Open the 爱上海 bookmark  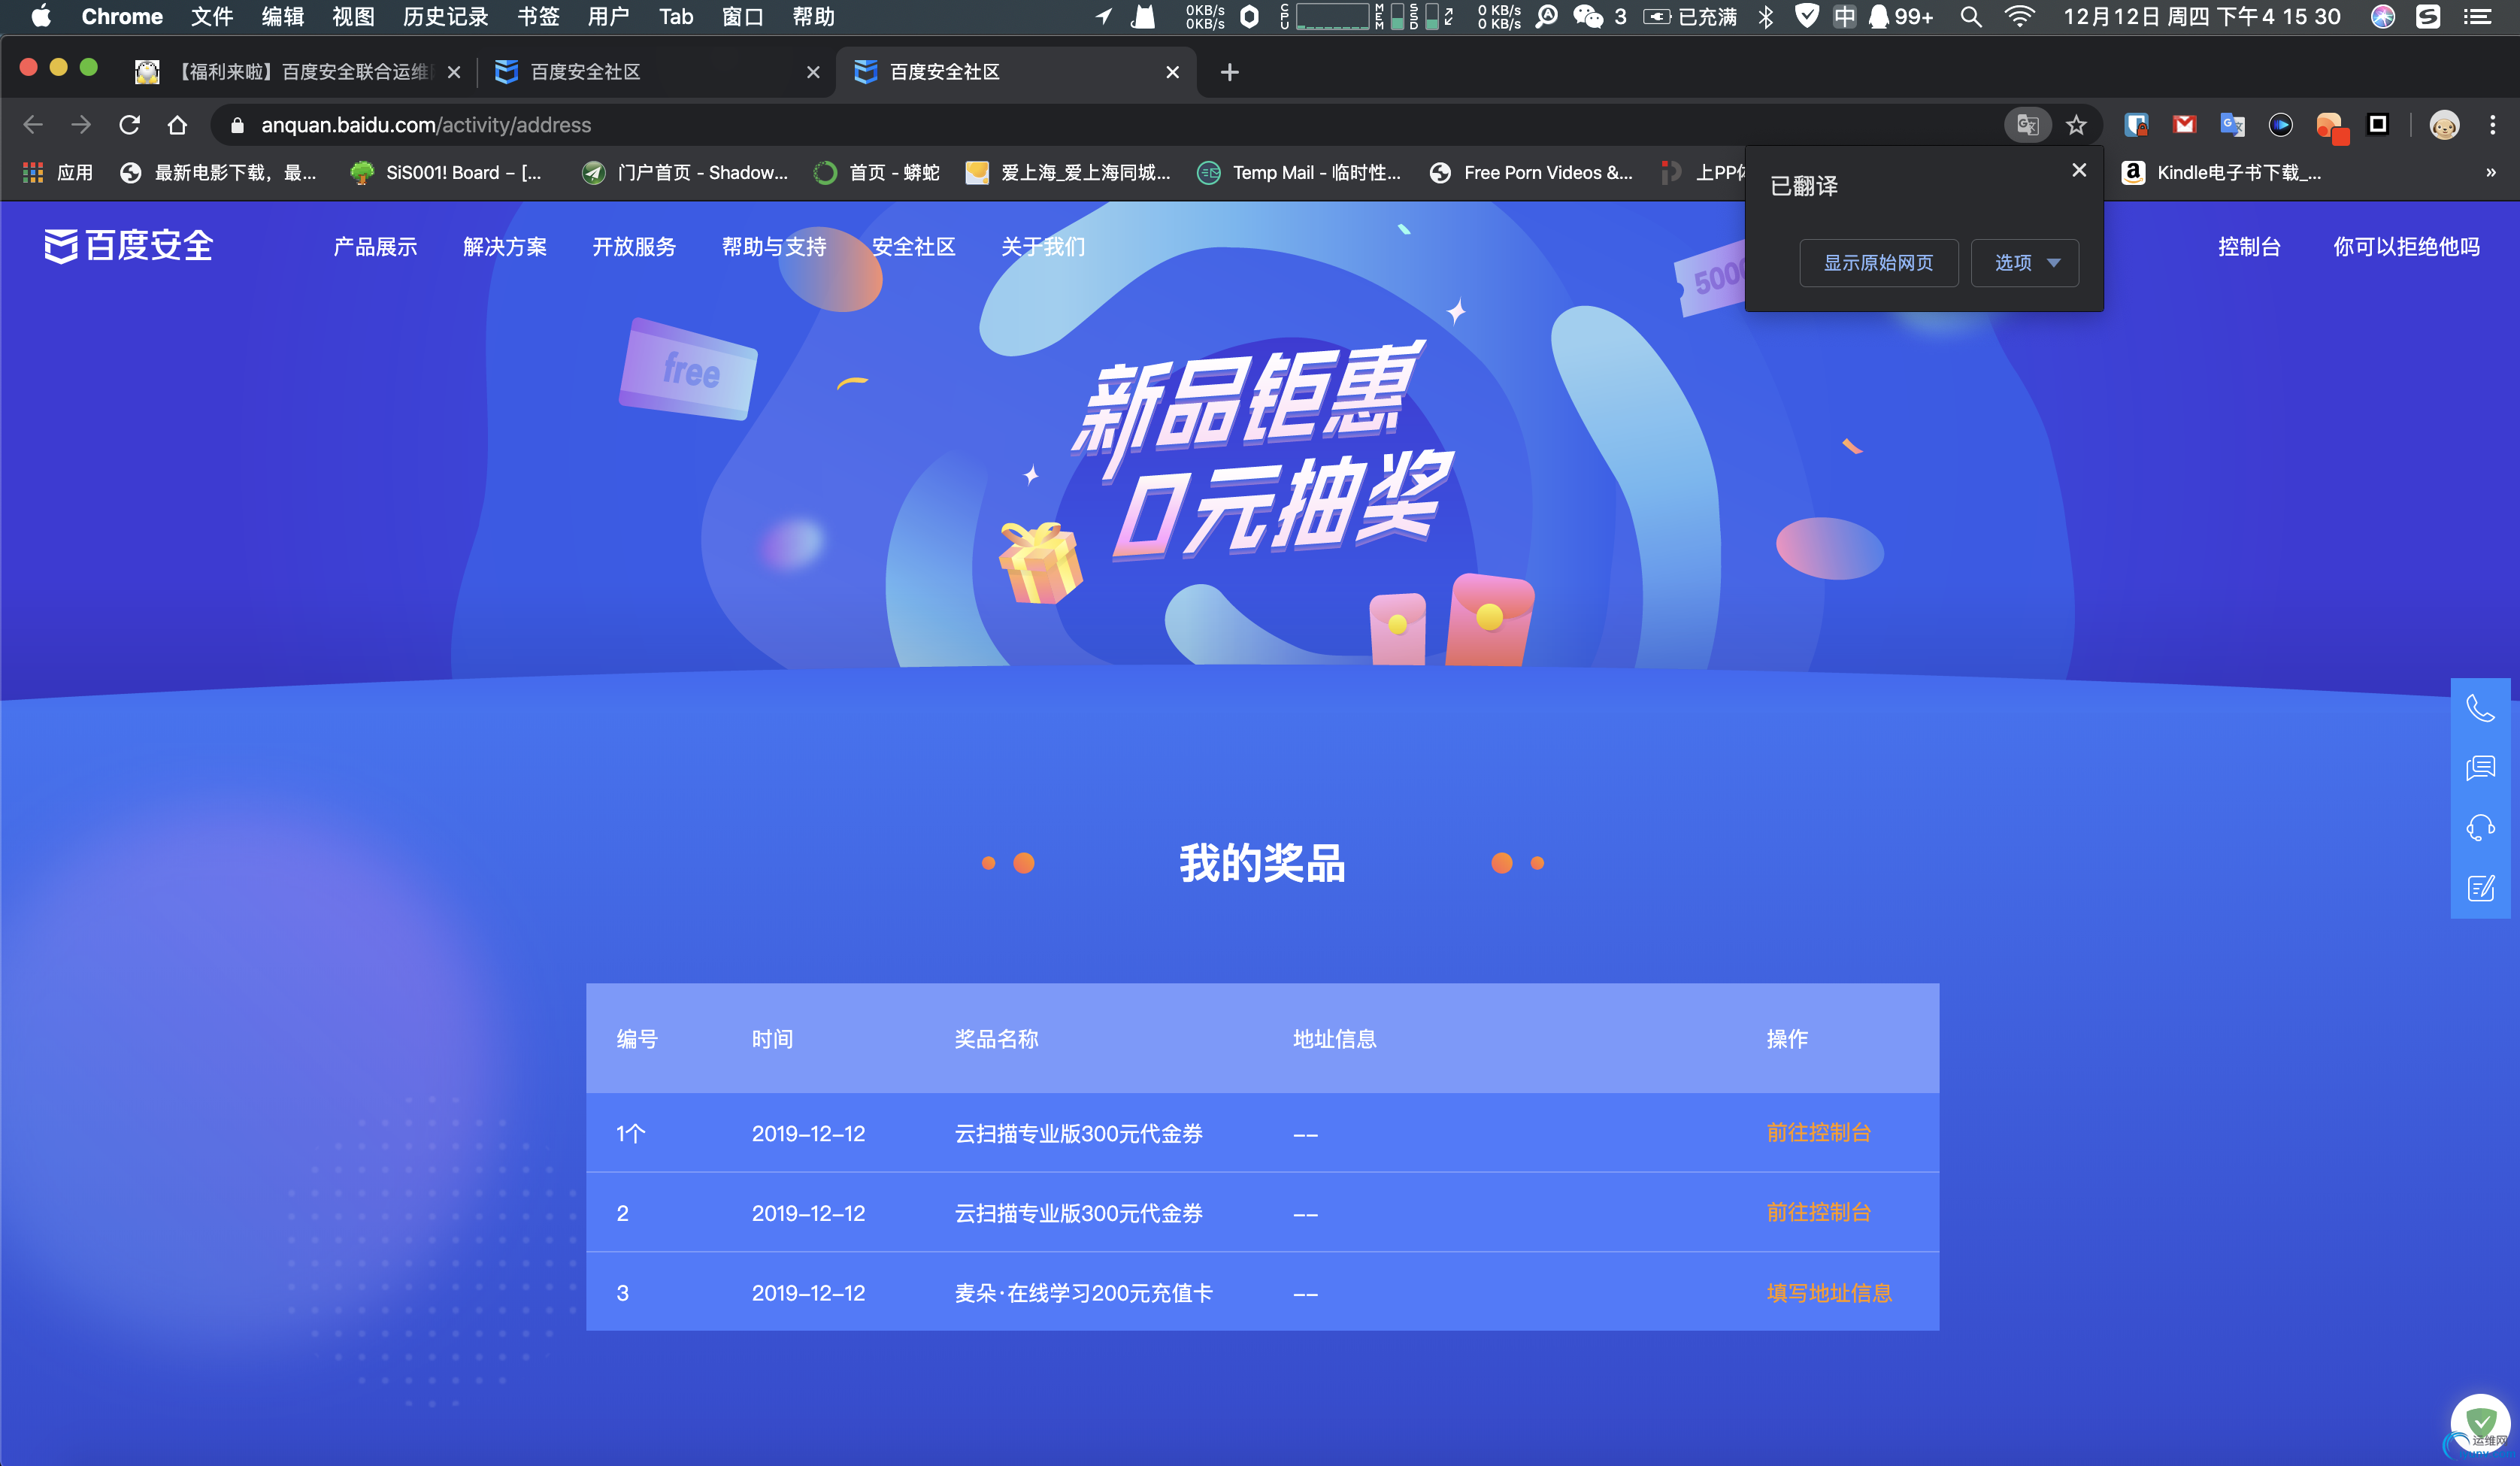(1067, 173)
